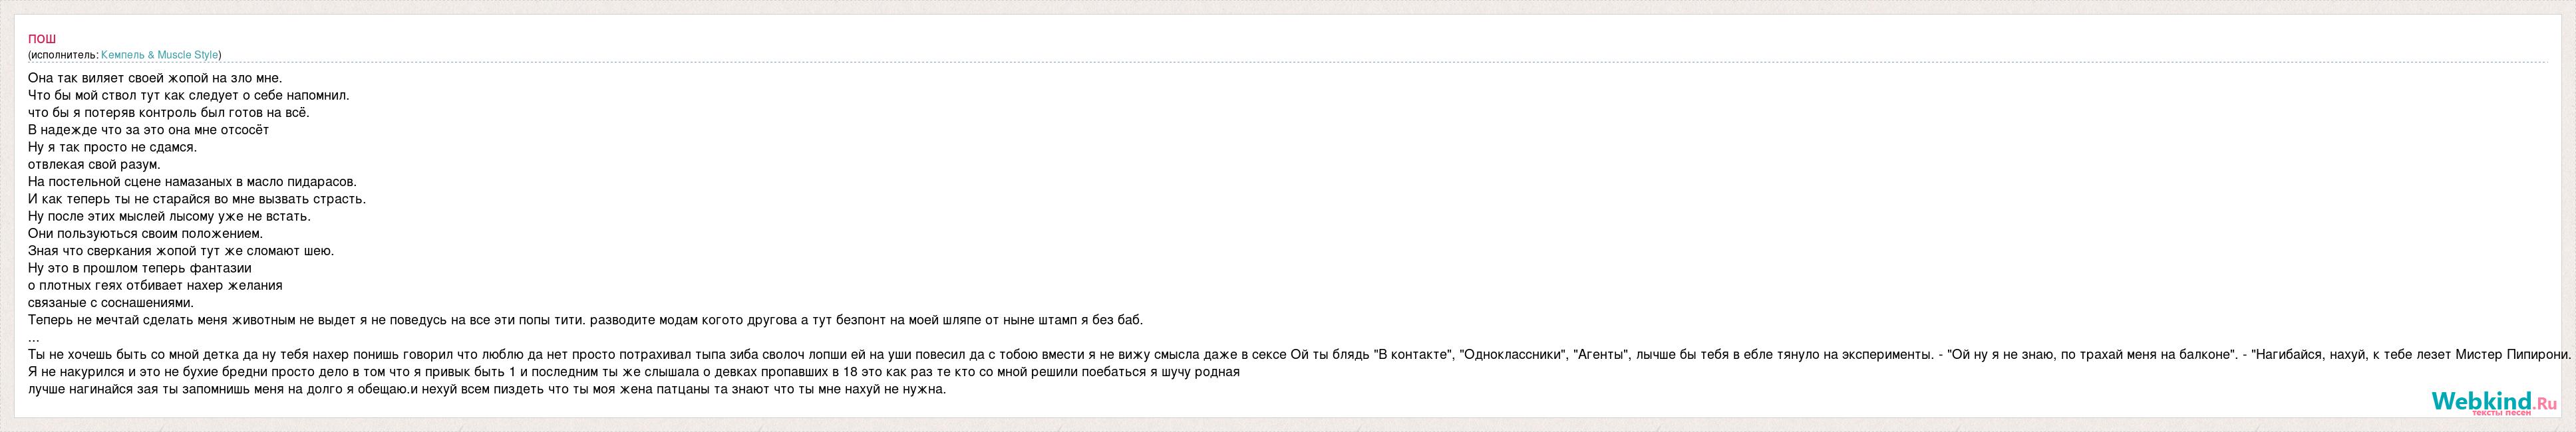Click the "исполнитель:" label text
The height and width of the screenshot is (432, 2576).
click(65, 55)
